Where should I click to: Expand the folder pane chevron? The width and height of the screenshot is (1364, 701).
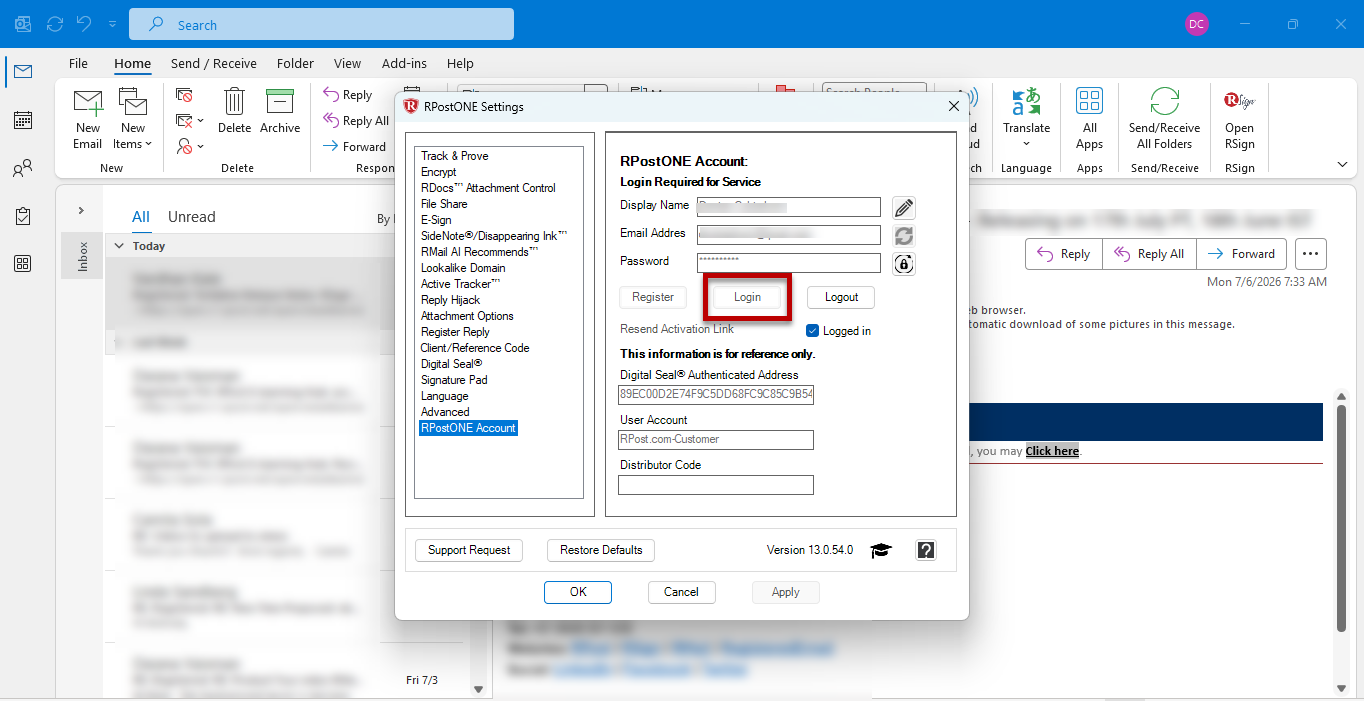click(x=81, y=211)
